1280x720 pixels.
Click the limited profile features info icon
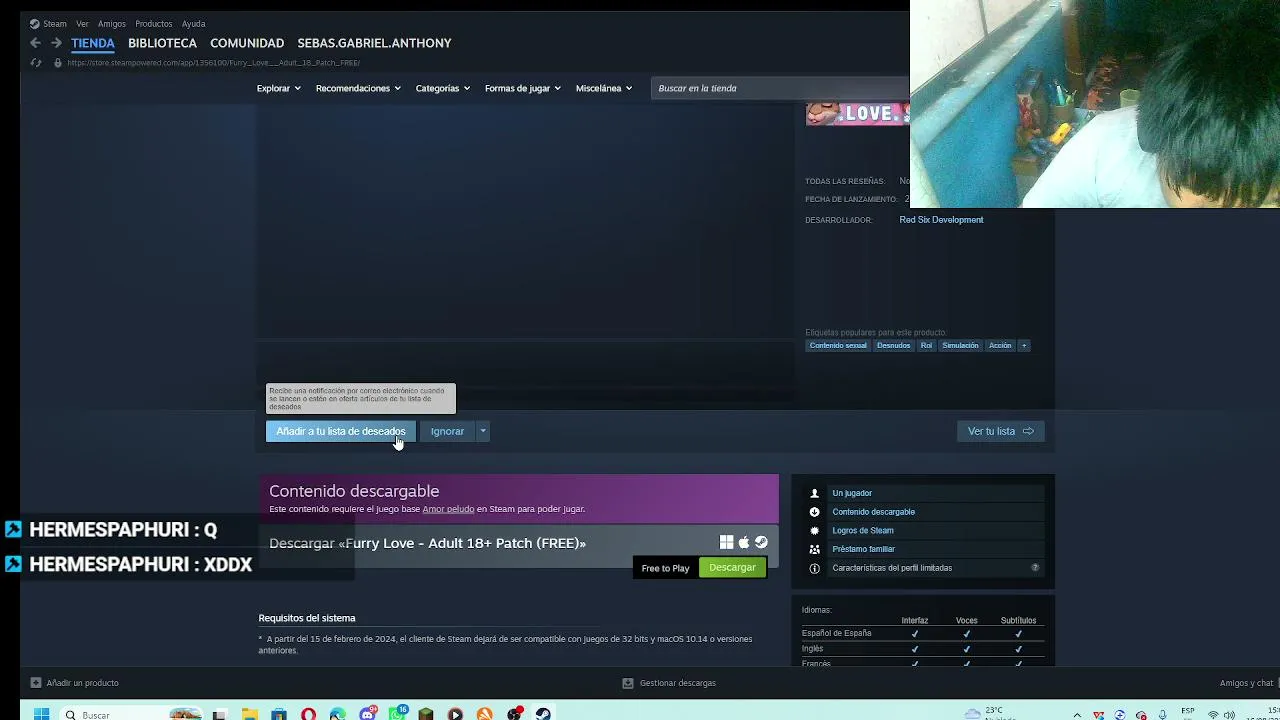(x=814, y=568)
